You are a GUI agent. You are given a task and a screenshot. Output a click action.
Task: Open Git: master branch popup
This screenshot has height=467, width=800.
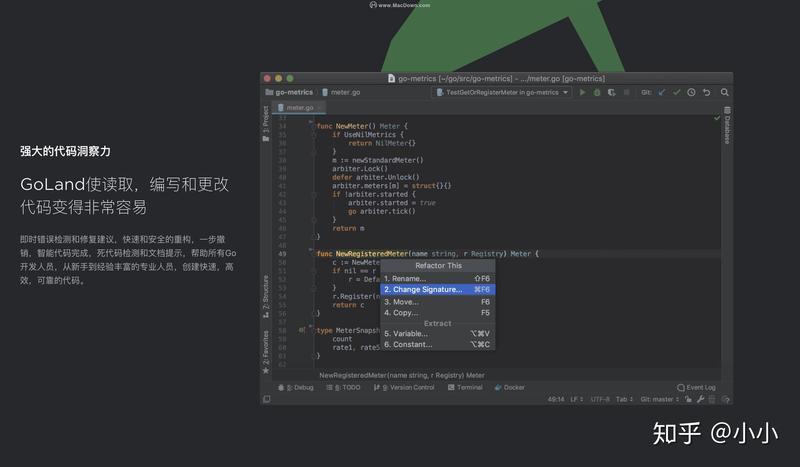[660, 399]
